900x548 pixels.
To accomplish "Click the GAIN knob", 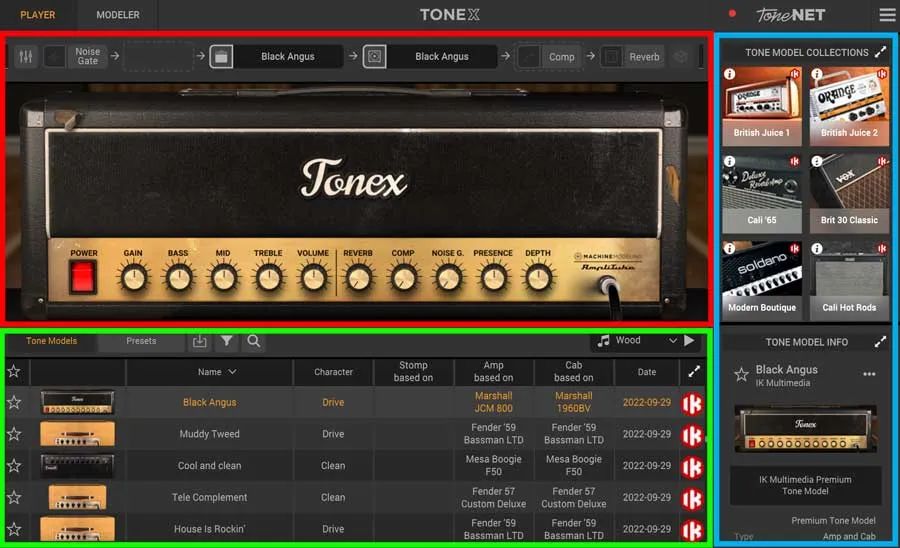I will coord(133,278).
